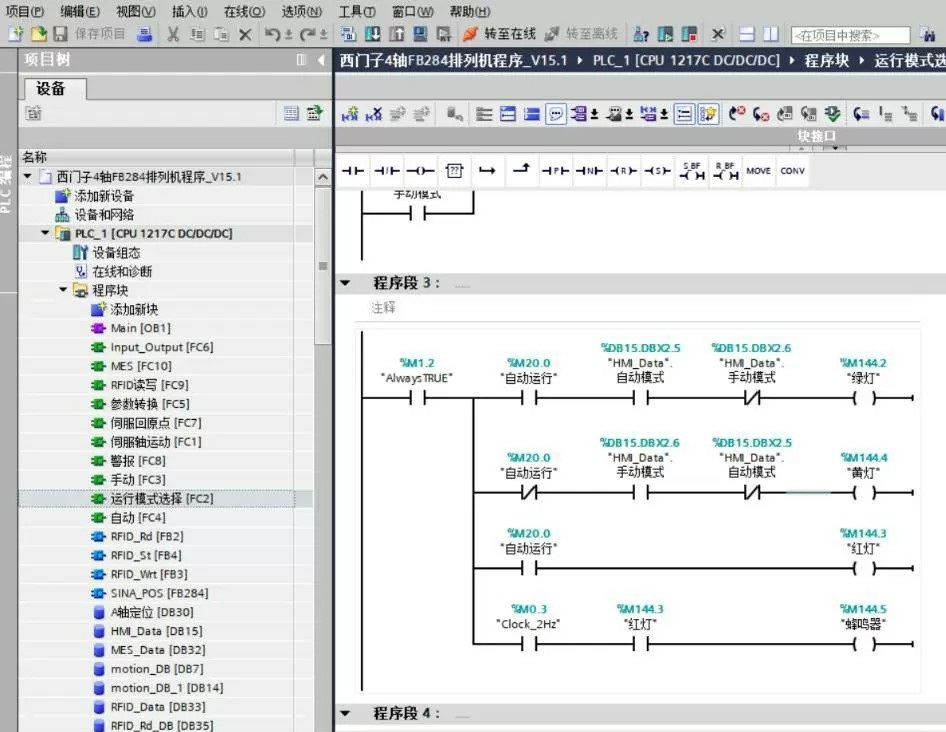Click the delete network icon in editor toolbar

point(374,113)
